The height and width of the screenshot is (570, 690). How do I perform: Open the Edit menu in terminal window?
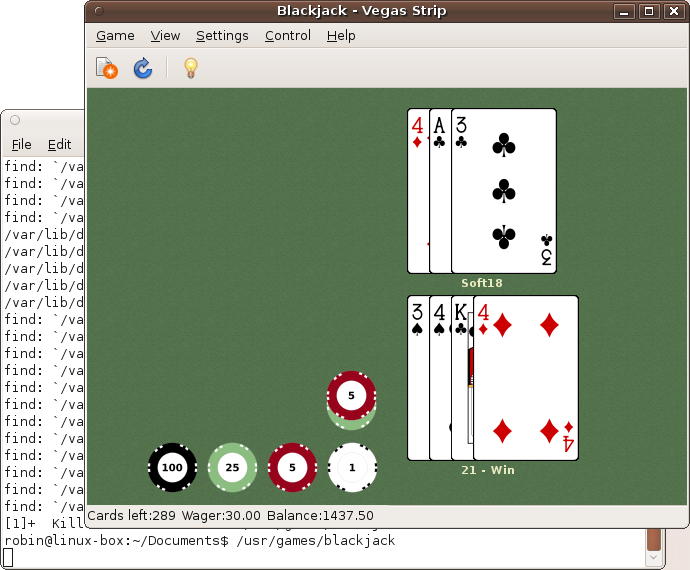[x=59, y=144]
